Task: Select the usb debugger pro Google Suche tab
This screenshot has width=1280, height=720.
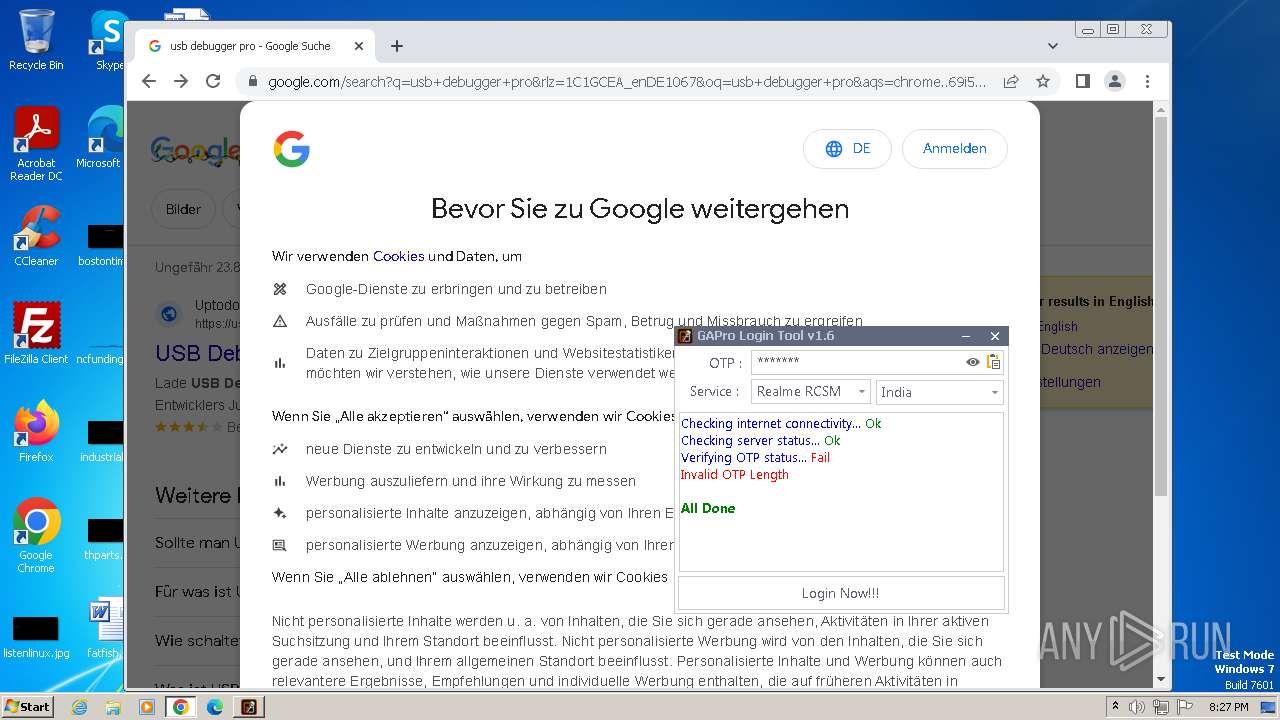Action: (254, 46)
